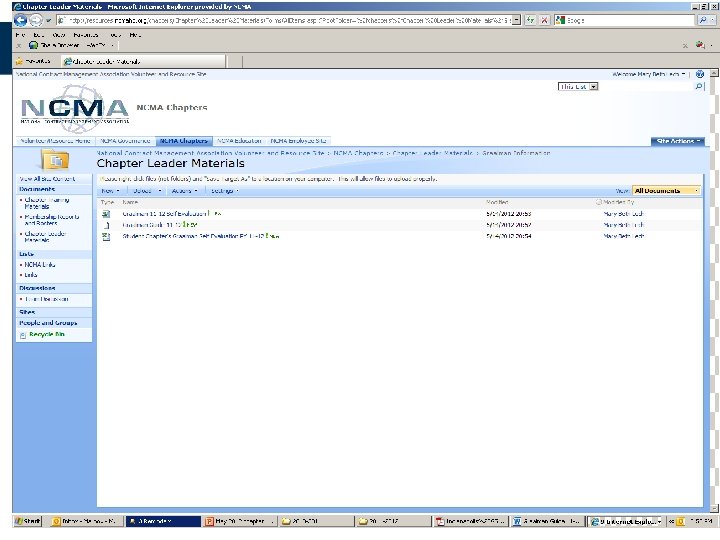Image resolution: width=720 pixels, height=540 pixels.
Task: Click View All Site Content link
Action: click(47, 179)
